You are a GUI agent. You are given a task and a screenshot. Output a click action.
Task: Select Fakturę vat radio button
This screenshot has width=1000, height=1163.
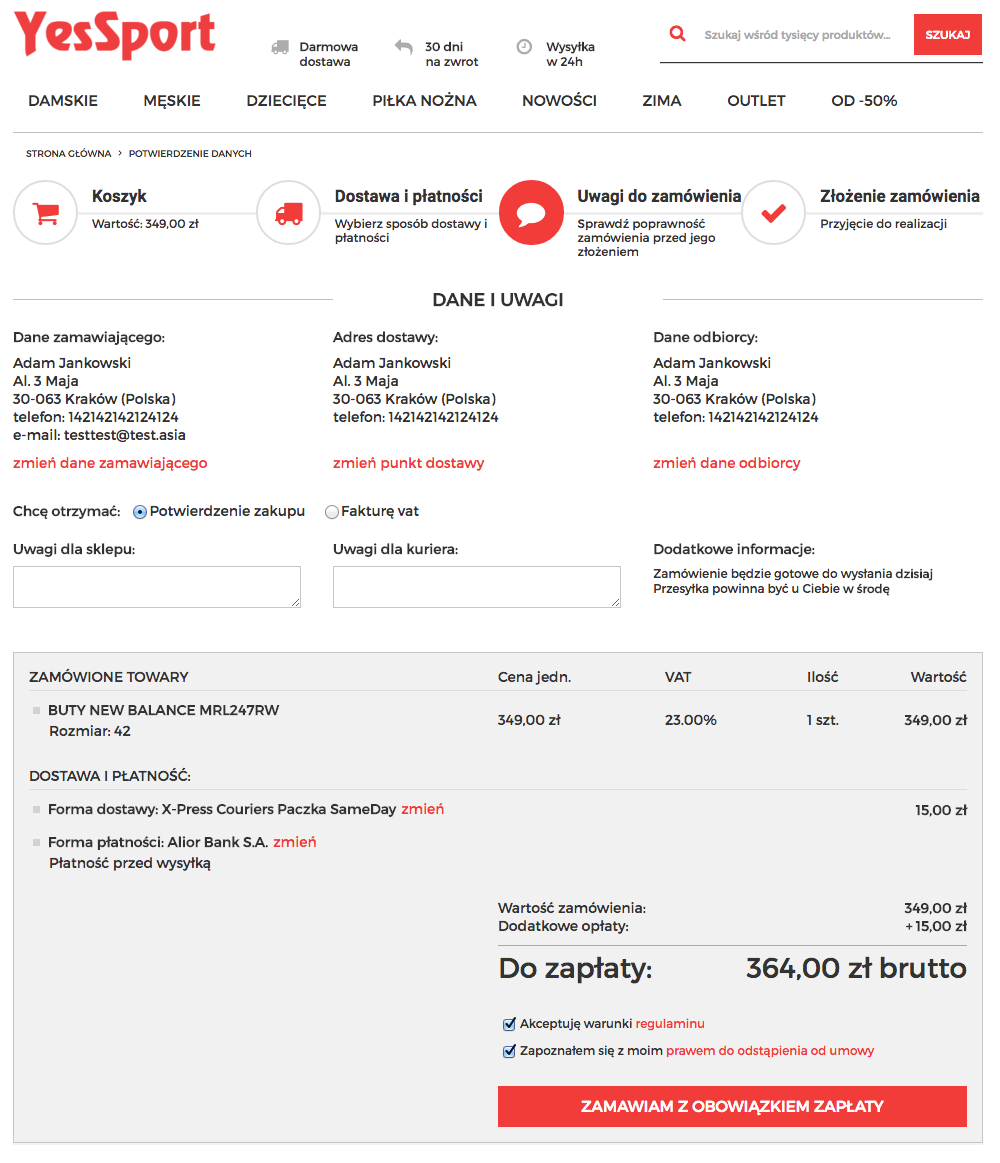pyautogui.click(x=332, y=512)
